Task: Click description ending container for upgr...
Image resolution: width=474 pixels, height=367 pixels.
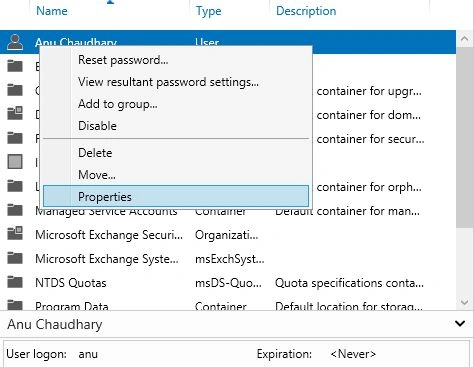Action: [369, 91]
